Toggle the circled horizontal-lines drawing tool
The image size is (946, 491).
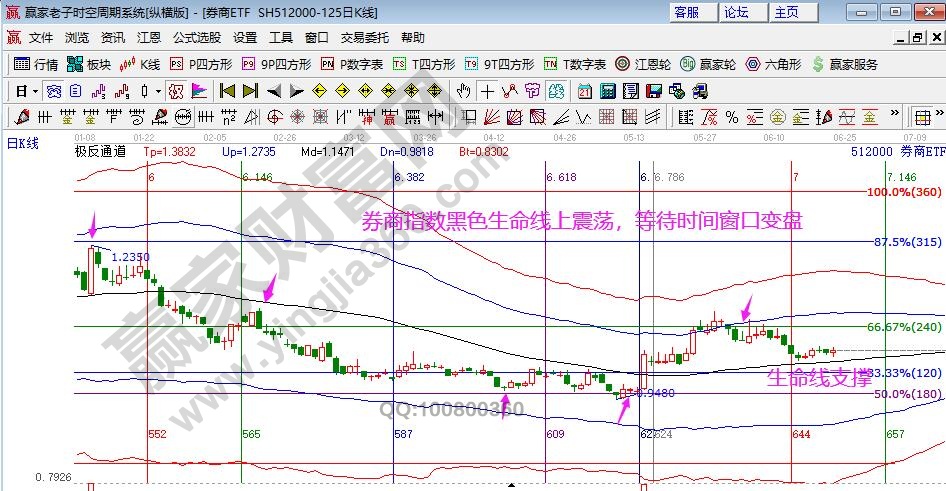coord(183,115)
